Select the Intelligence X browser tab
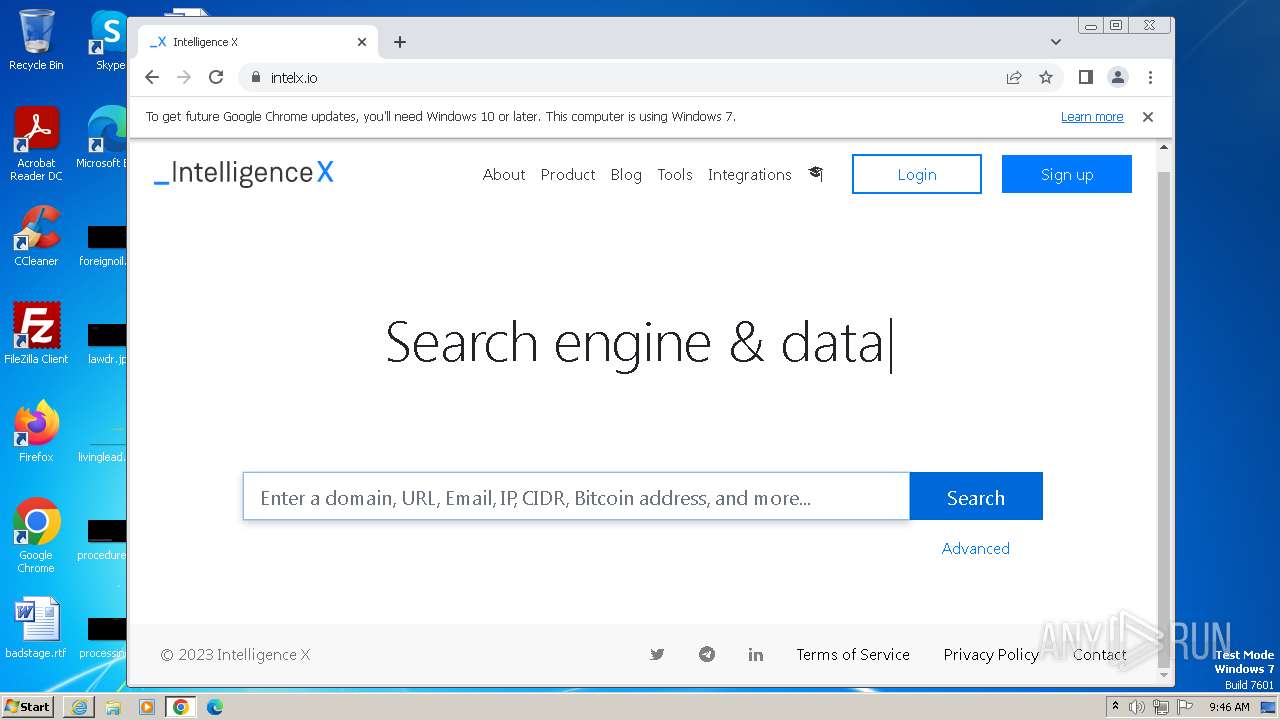This screenshot has width=1280, height=720. [x=258, y=42]
